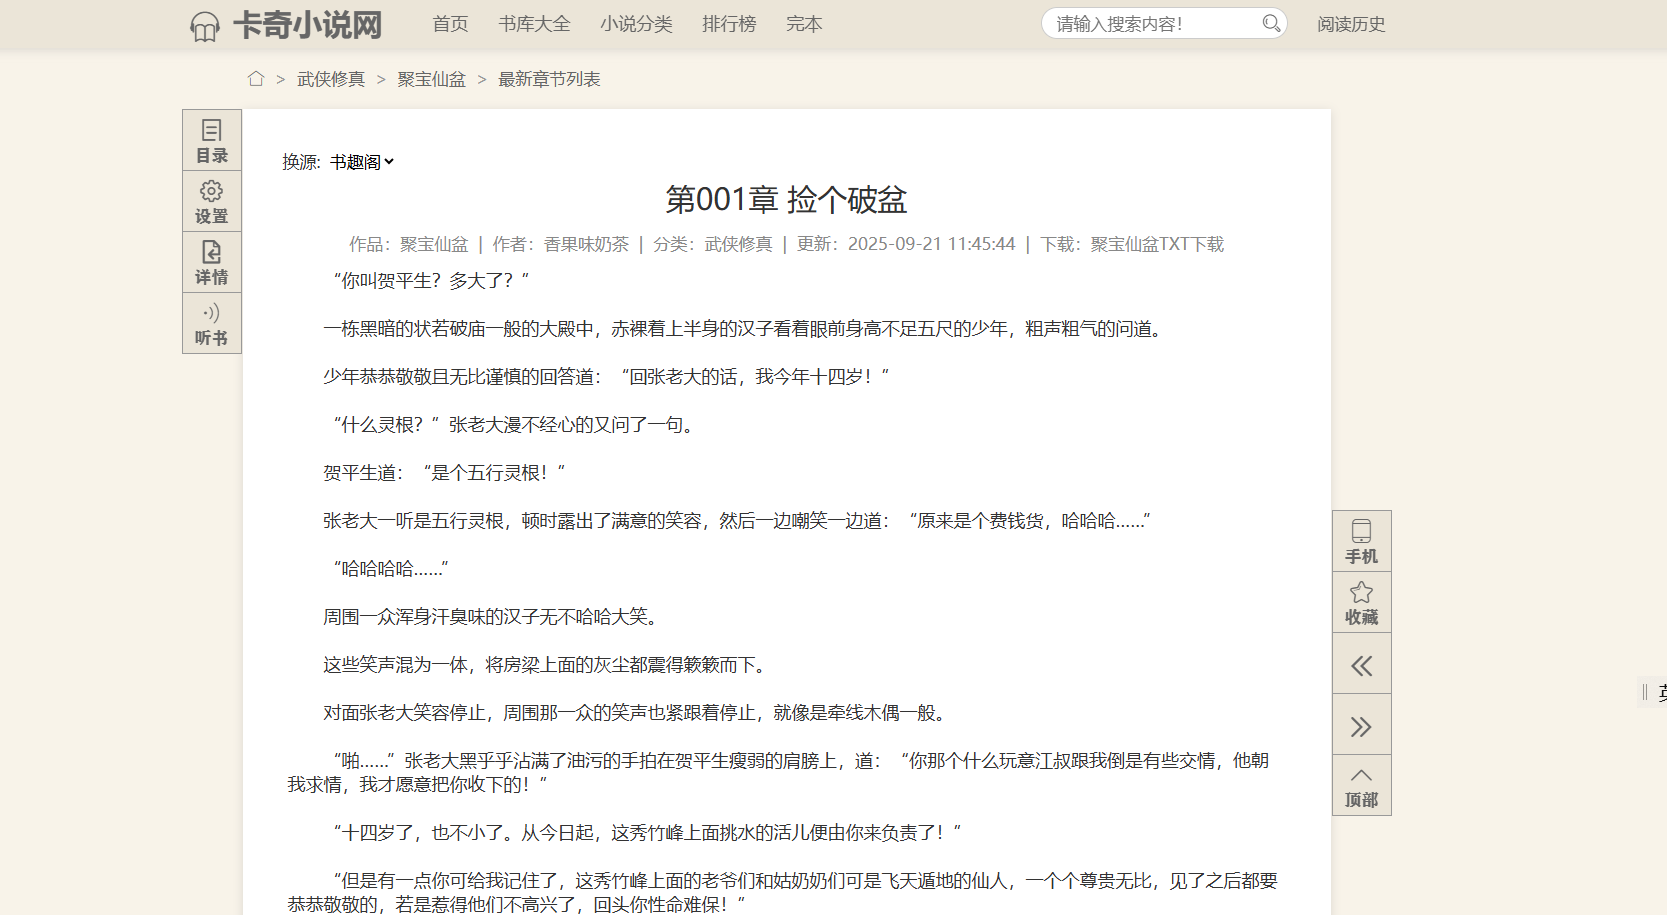Click the 手机 mobile reading icon
Viewport: 1667px width, 915px height.
1361,542
